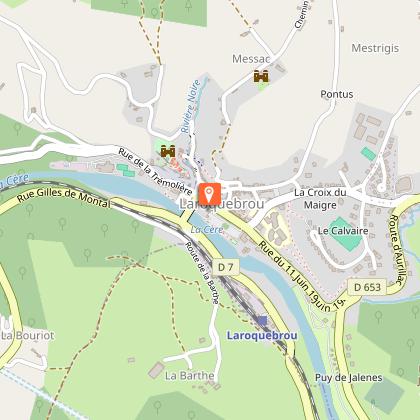420x420 pixels.
Task: Click the Puy de Jalenes label
Action: coord(348,378)
